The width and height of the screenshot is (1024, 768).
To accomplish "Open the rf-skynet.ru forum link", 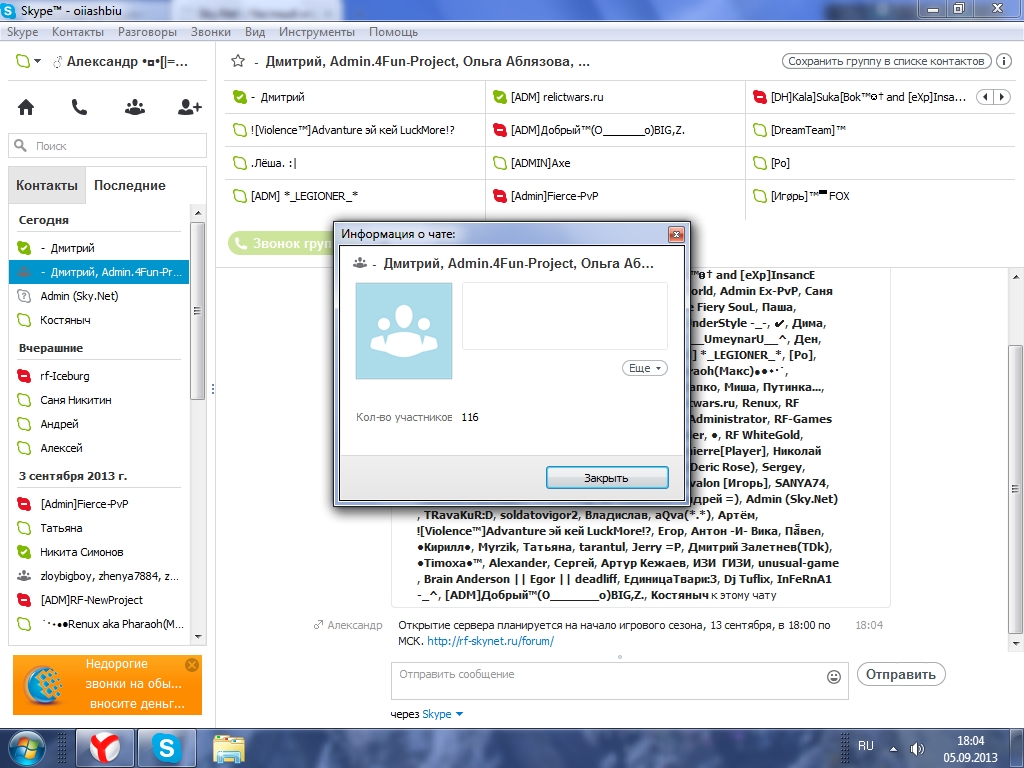I will (x=490, y=641).
